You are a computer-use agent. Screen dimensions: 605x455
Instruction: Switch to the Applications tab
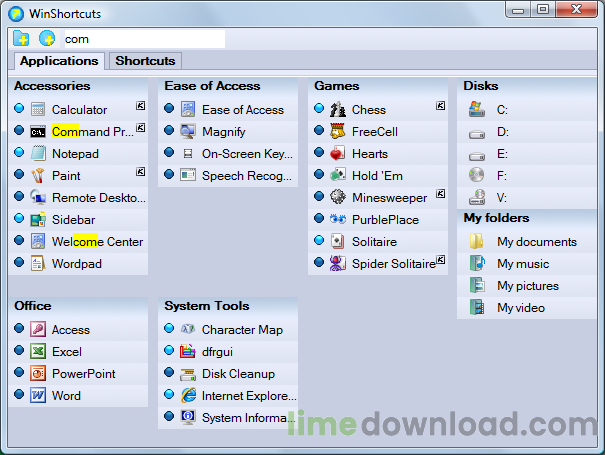click(x=59, y=61)
